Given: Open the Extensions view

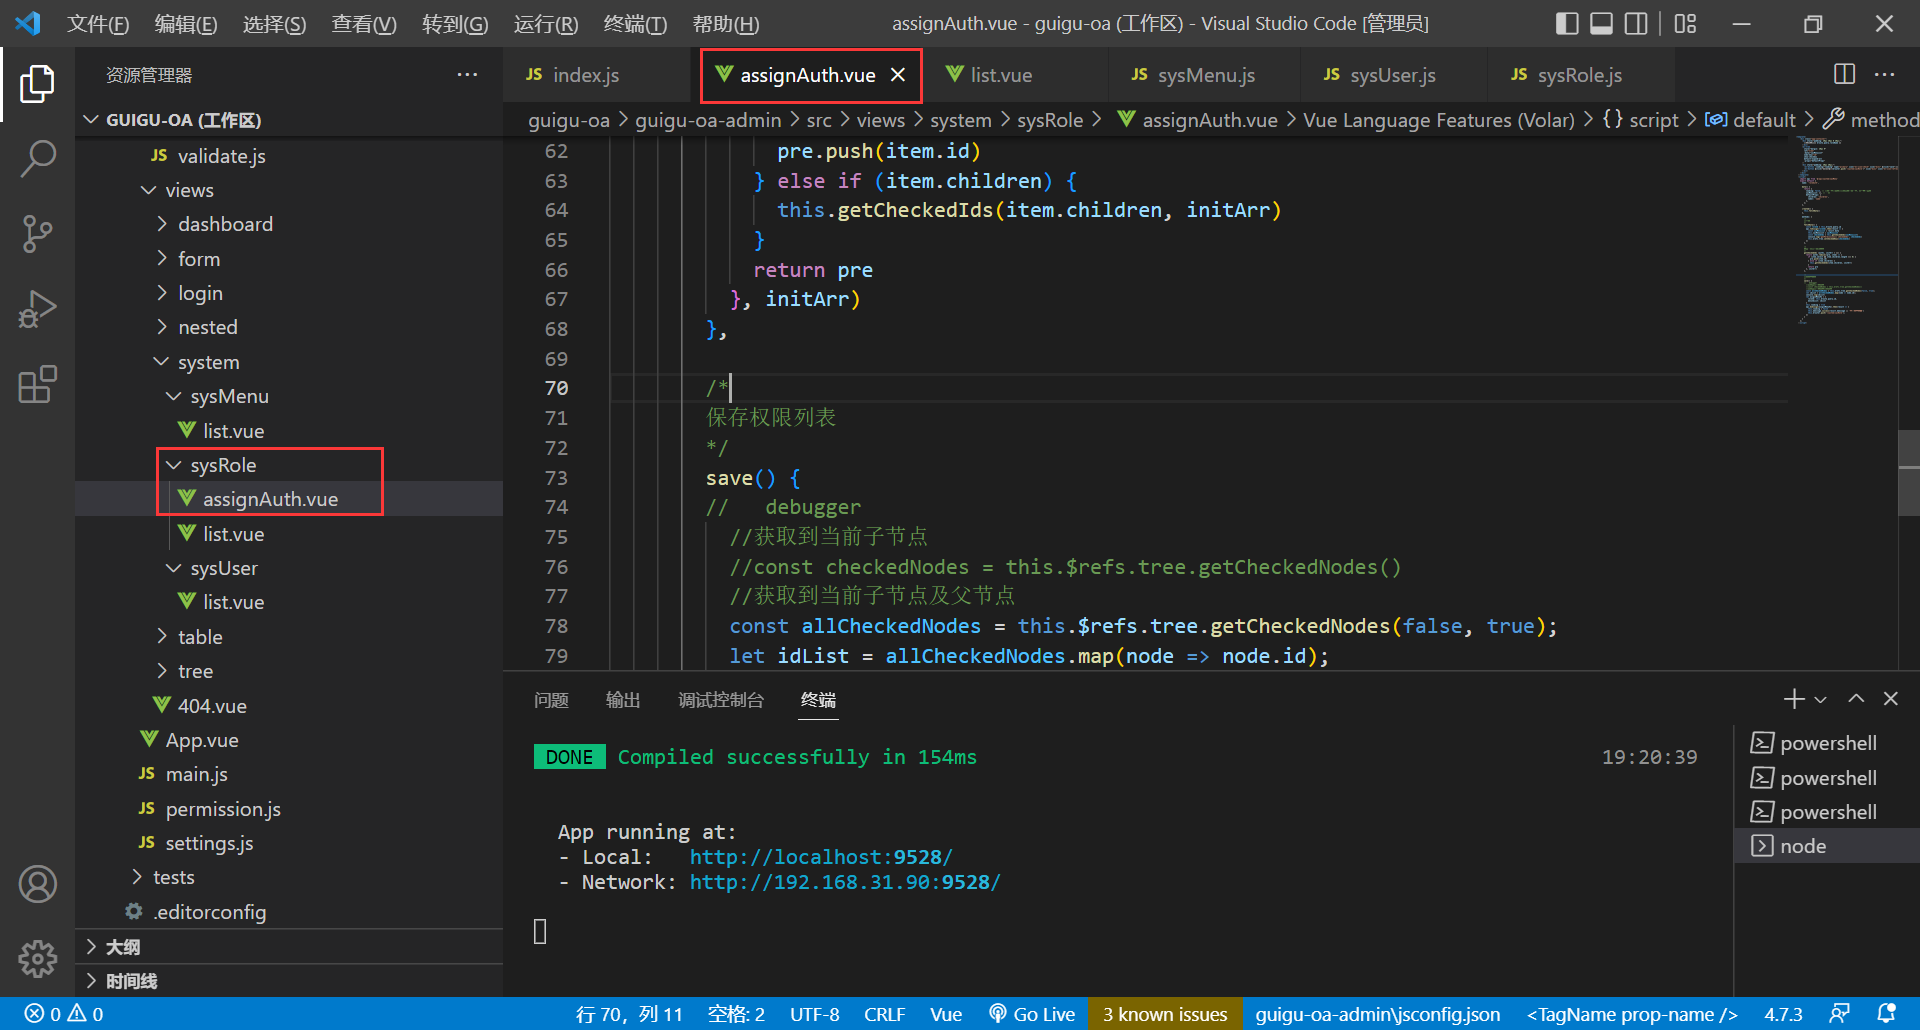Looking at the screenshot, I should click(x=37, y=384).
